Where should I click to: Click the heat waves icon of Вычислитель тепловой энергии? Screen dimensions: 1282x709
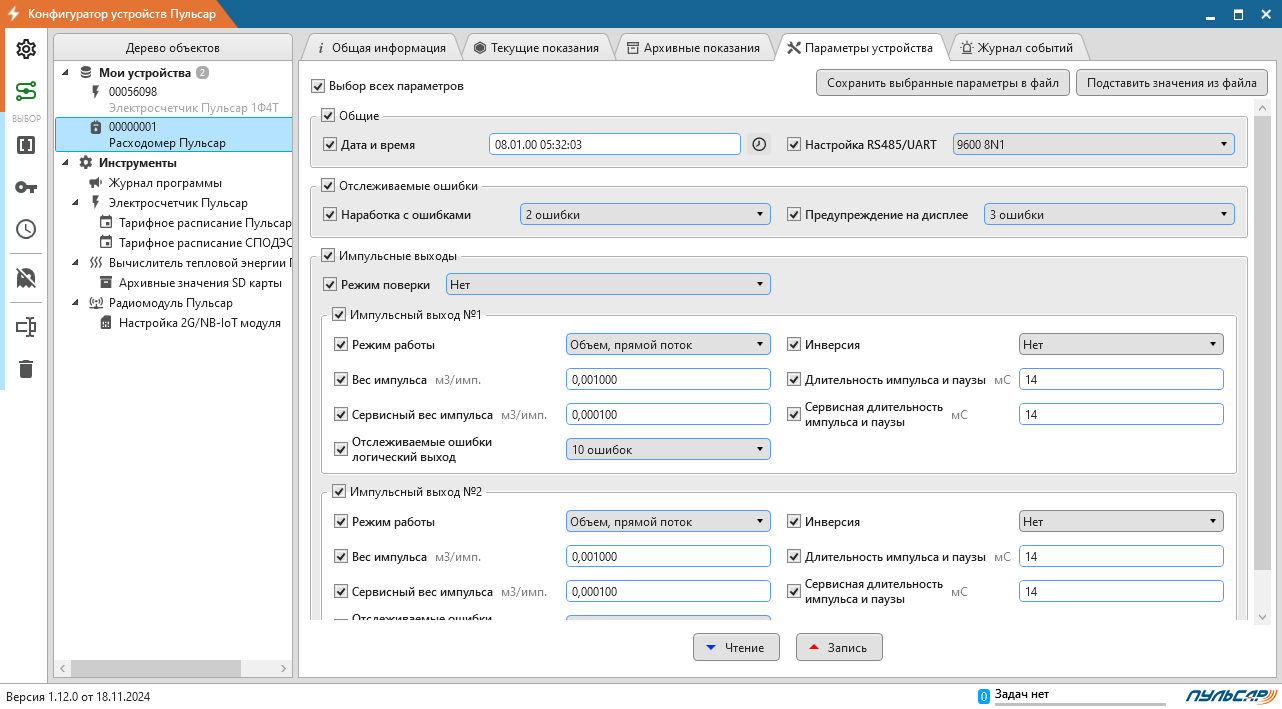pos(96,263)
